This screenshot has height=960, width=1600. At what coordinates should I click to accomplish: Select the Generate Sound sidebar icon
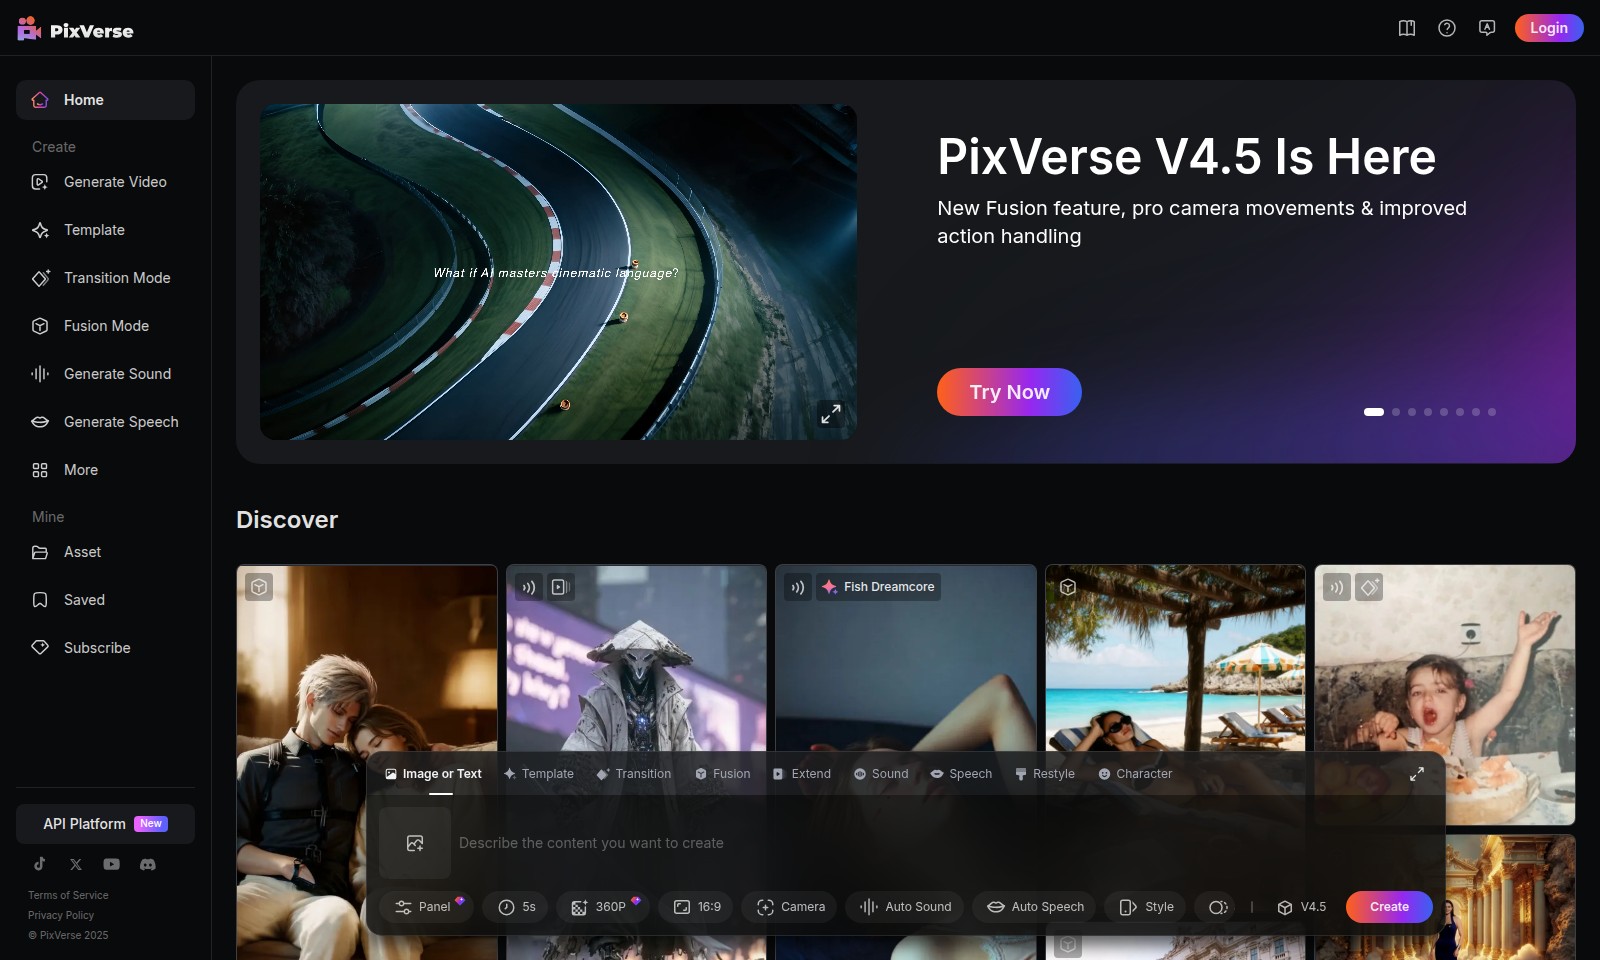point(39,373)
